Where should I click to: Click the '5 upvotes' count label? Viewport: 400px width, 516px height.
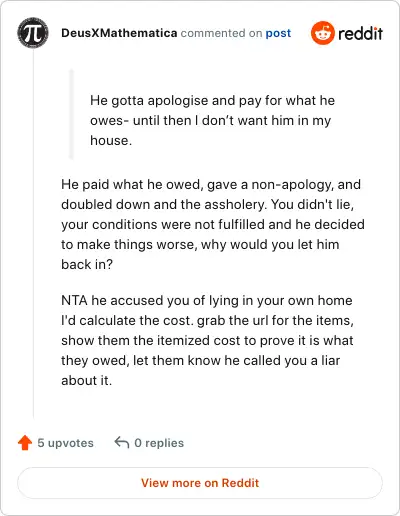(65, 443)
